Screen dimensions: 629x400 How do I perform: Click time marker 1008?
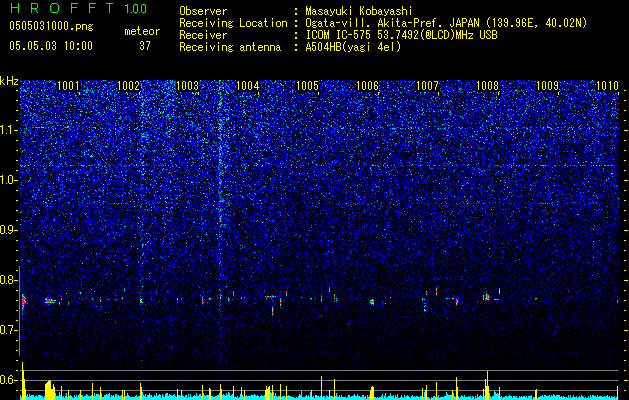coord(487,86)
